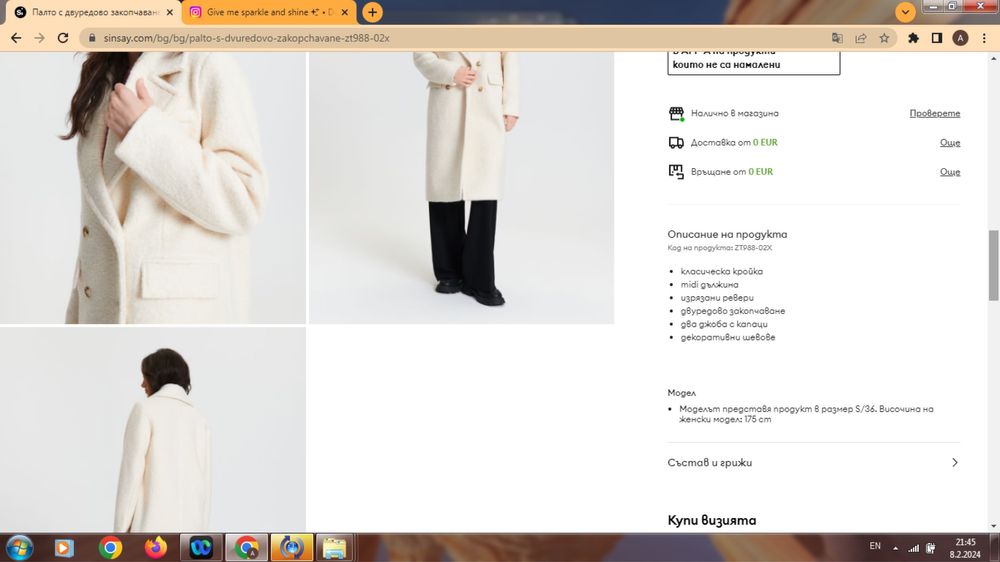Launch Firefox from taskbar
This screenshot has height=562, width=1000.
click(156, 547)
